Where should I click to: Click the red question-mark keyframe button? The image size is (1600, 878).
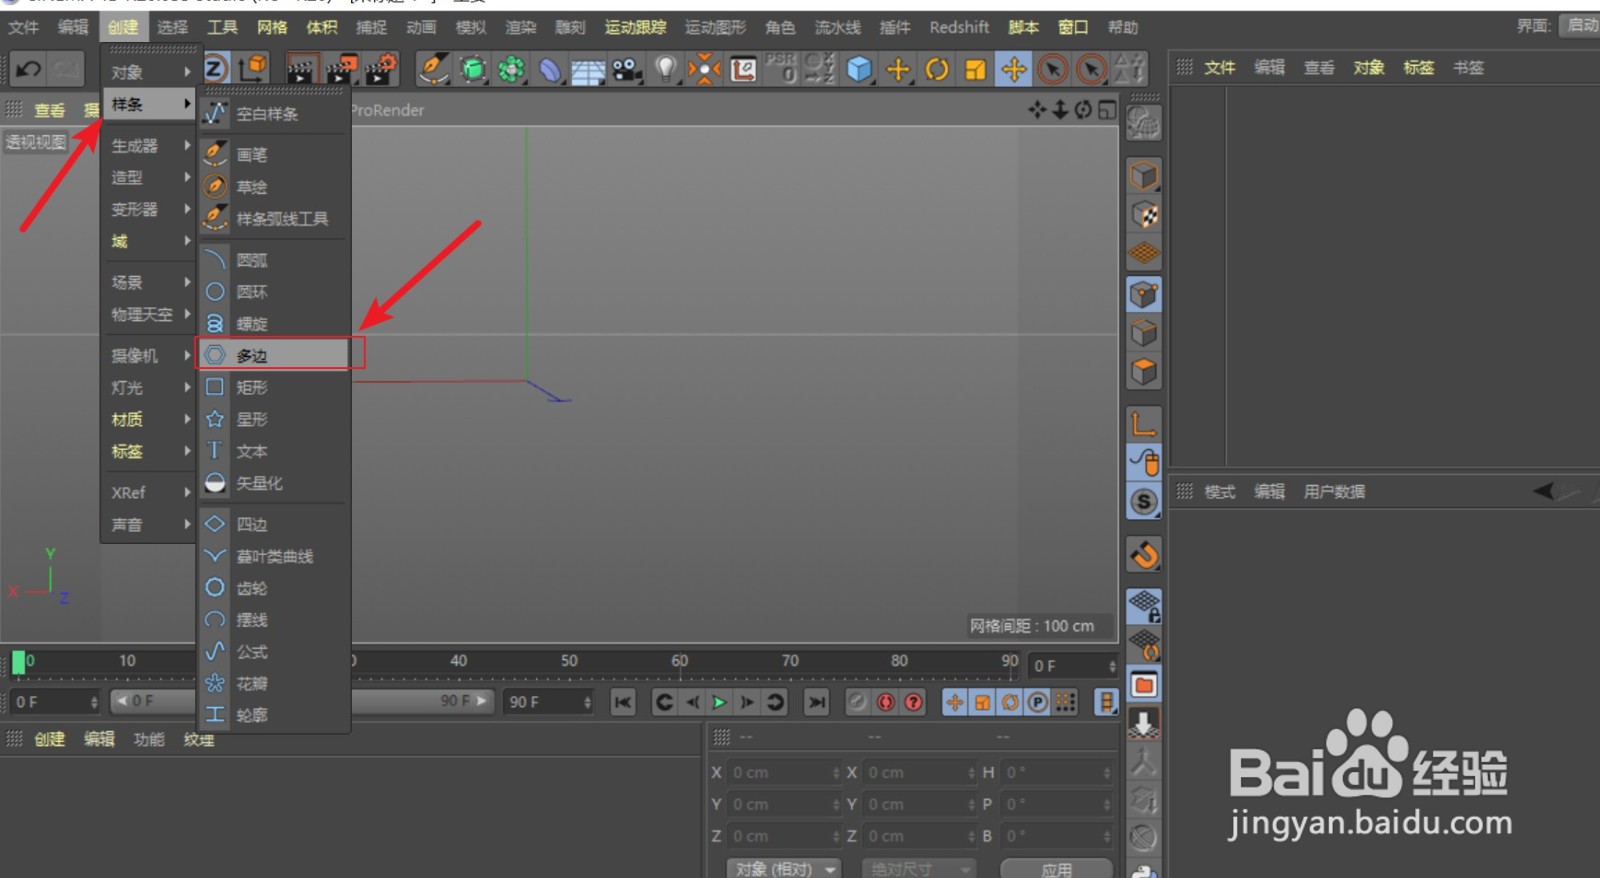[913, 702]
